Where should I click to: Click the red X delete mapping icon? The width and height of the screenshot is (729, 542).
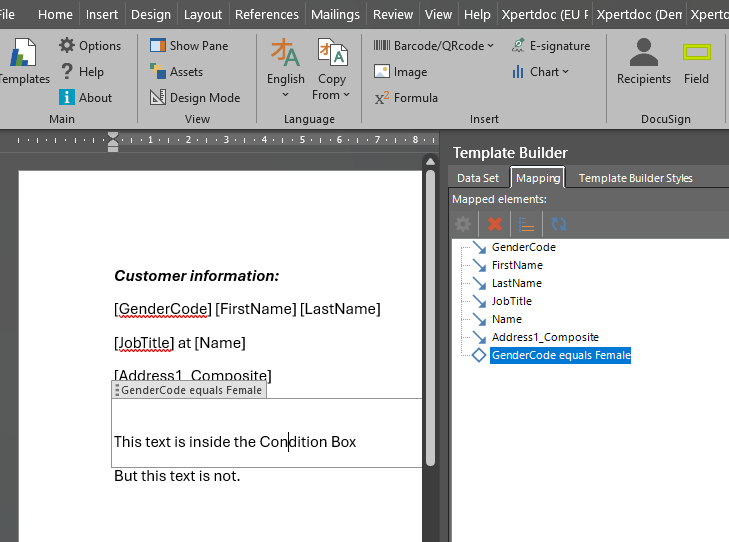(495, 224)
